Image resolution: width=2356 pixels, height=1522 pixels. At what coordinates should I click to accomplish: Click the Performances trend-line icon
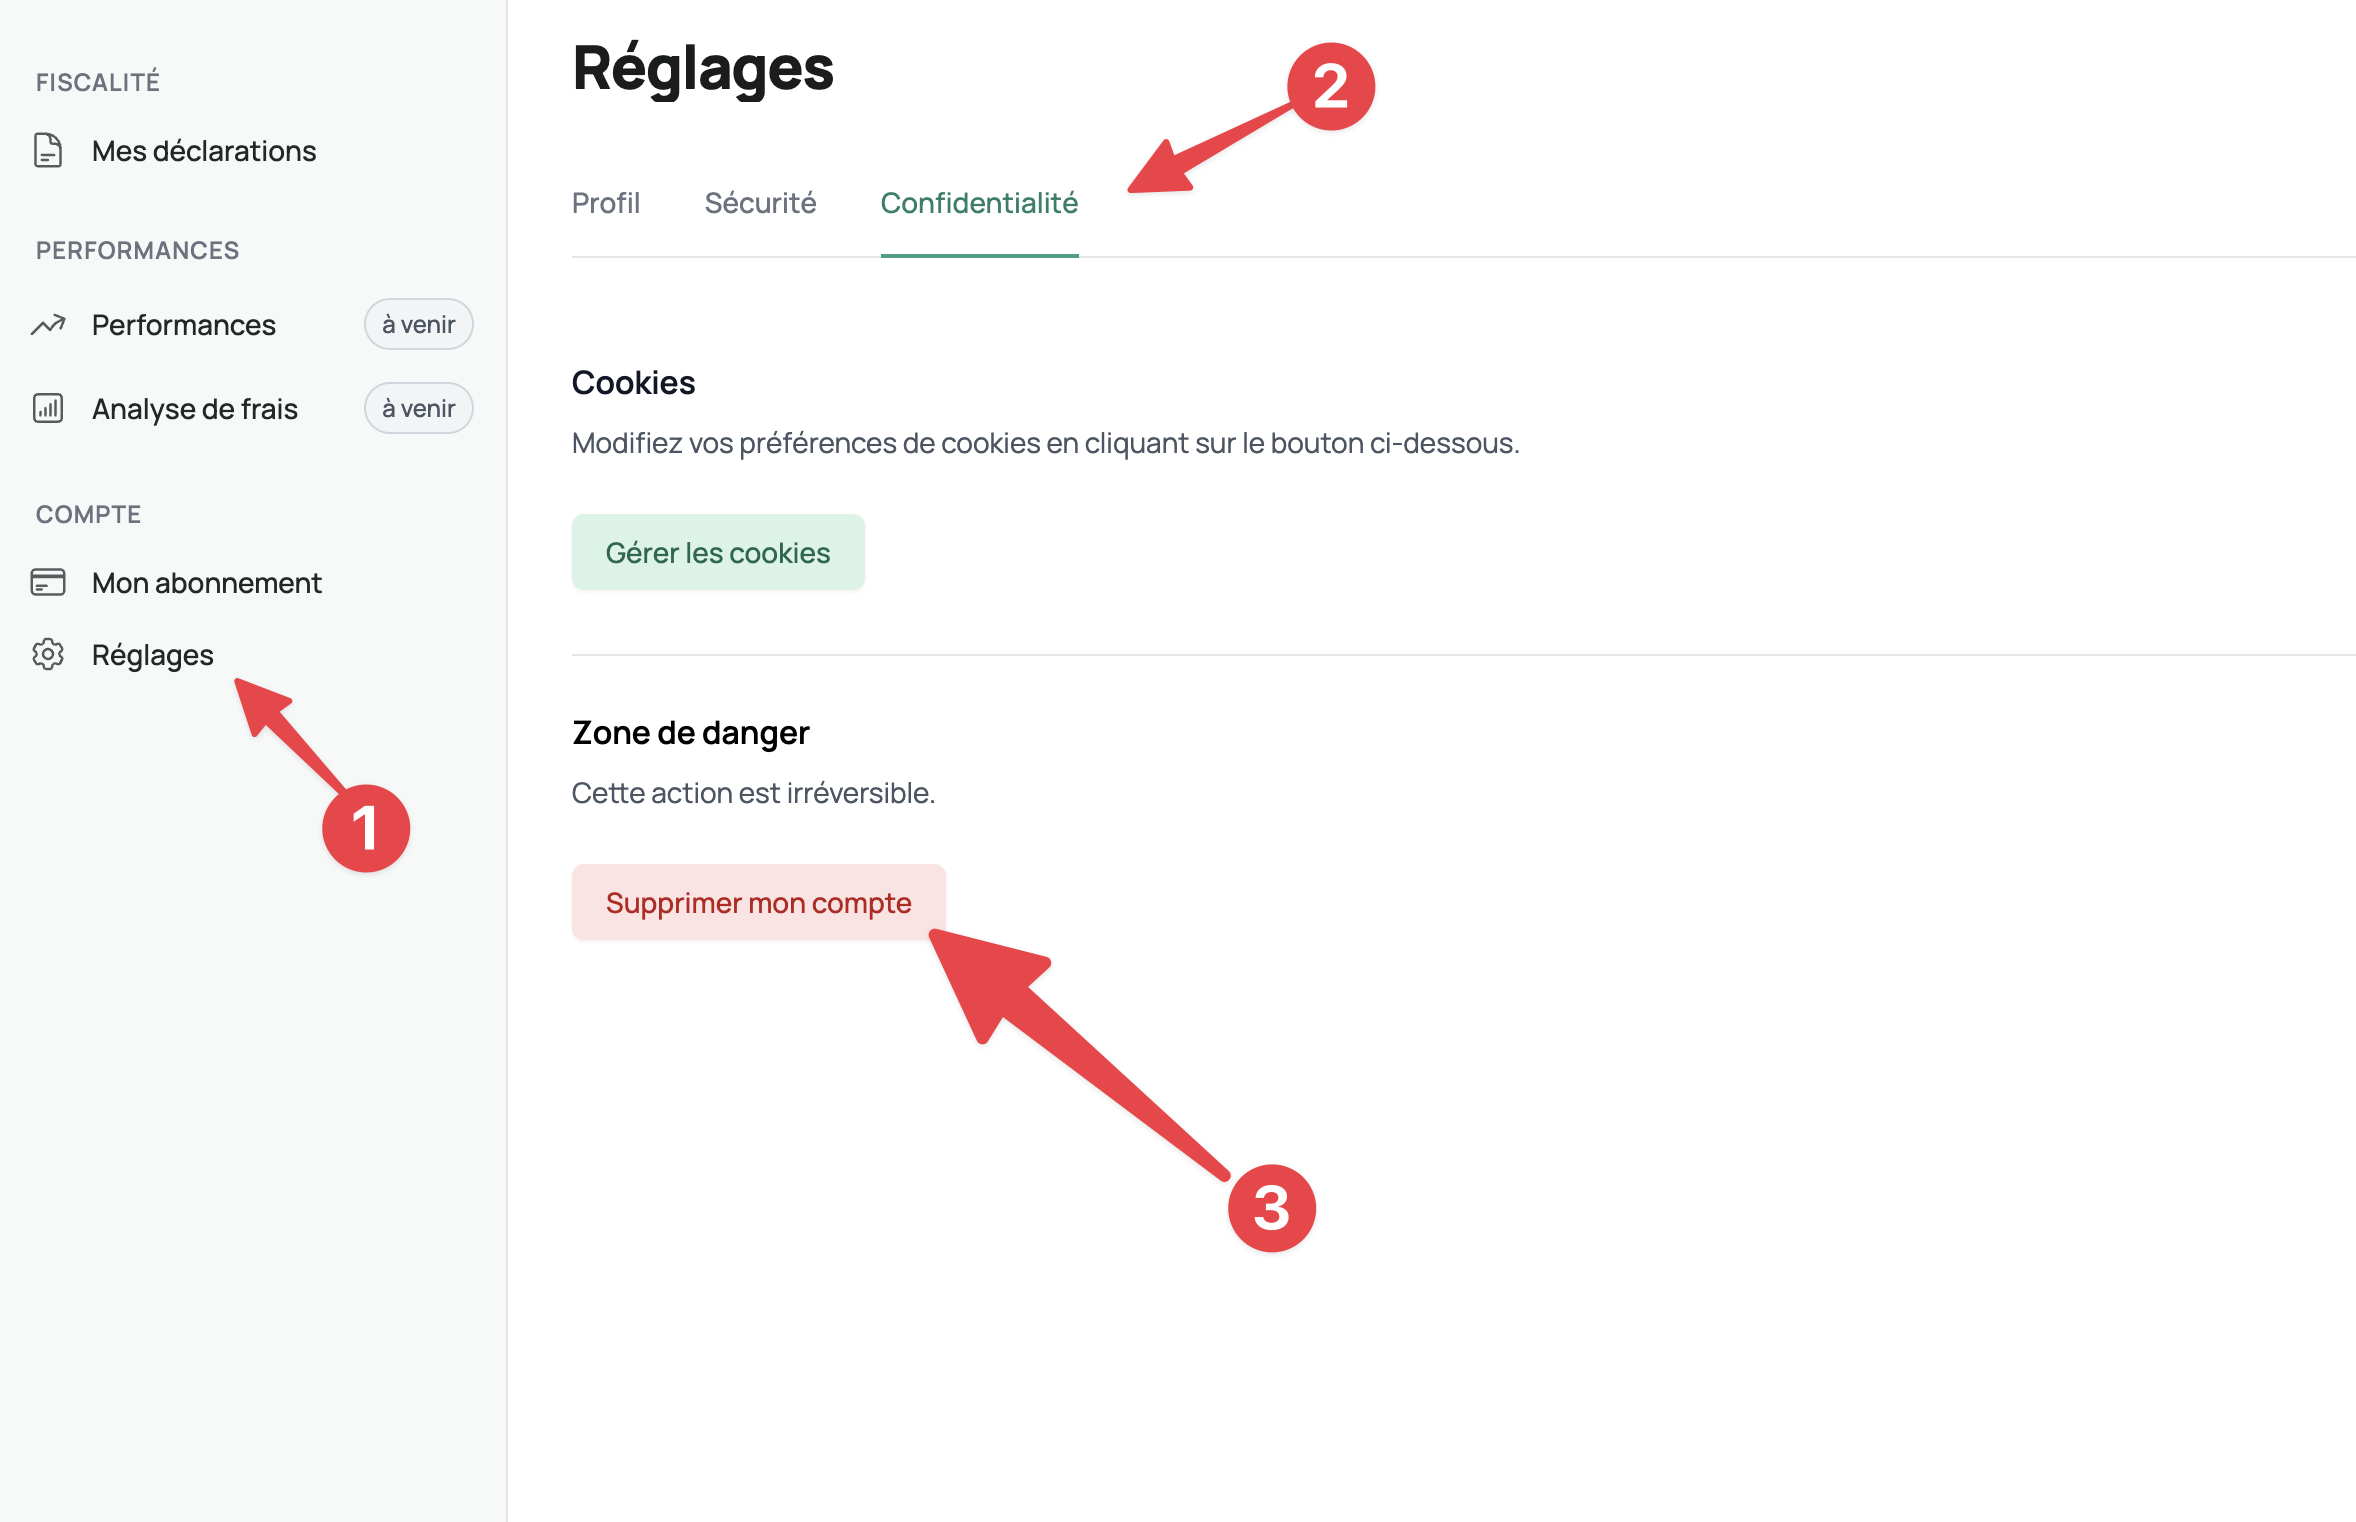tap(48, 325)
